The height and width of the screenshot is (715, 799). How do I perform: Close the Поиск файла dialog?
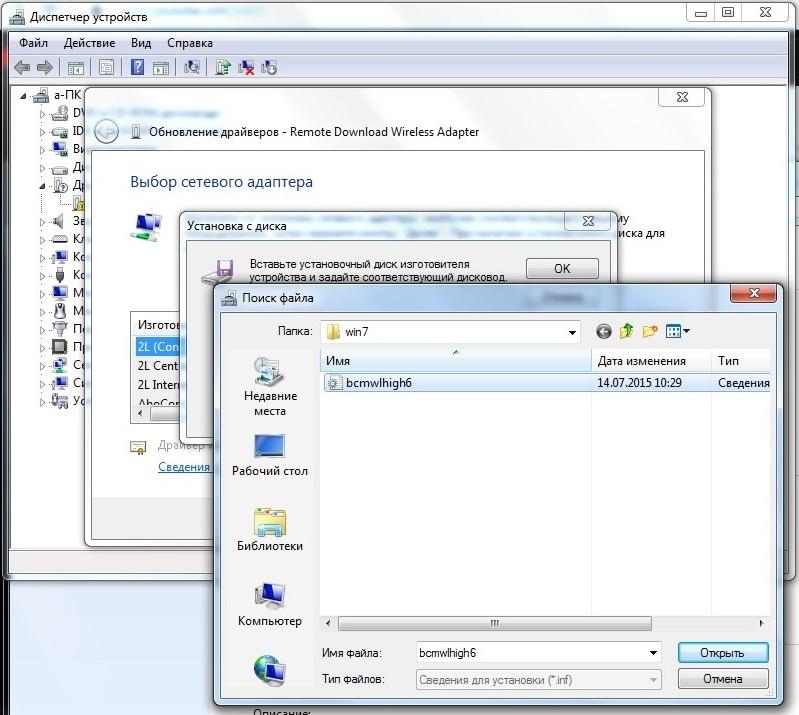[755, 293]
